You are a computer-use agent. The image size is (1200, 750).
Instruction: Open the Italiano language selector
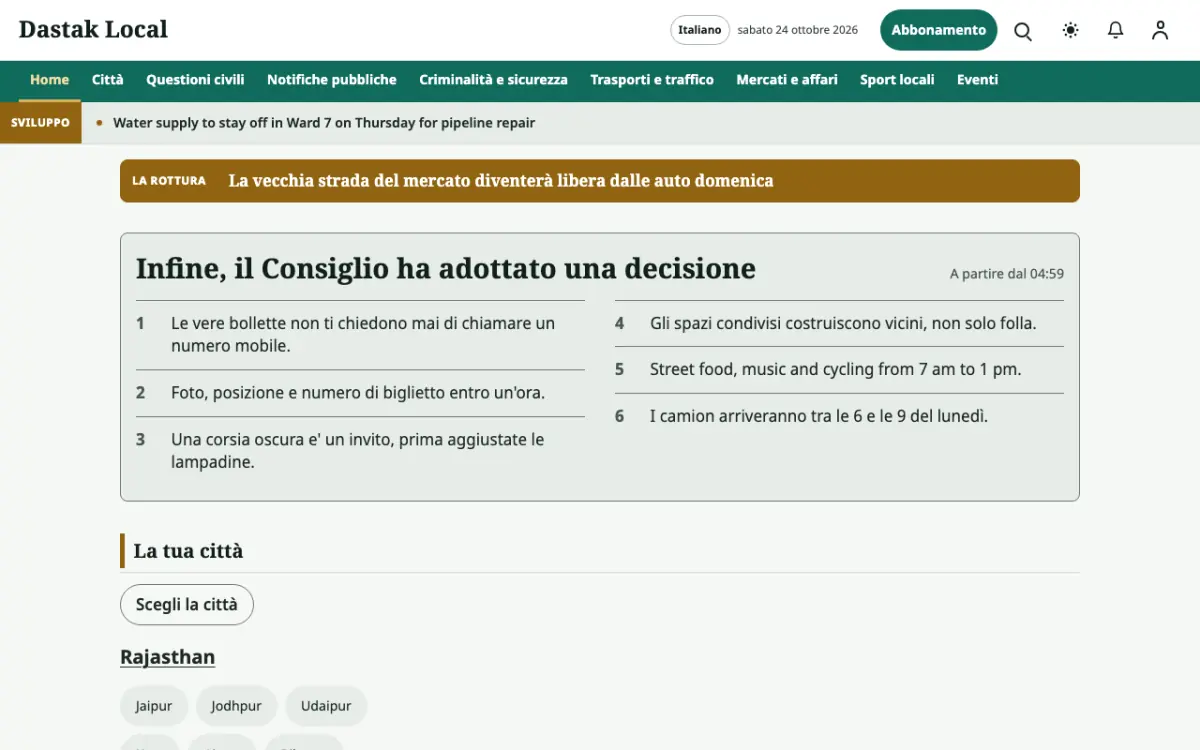700,30
